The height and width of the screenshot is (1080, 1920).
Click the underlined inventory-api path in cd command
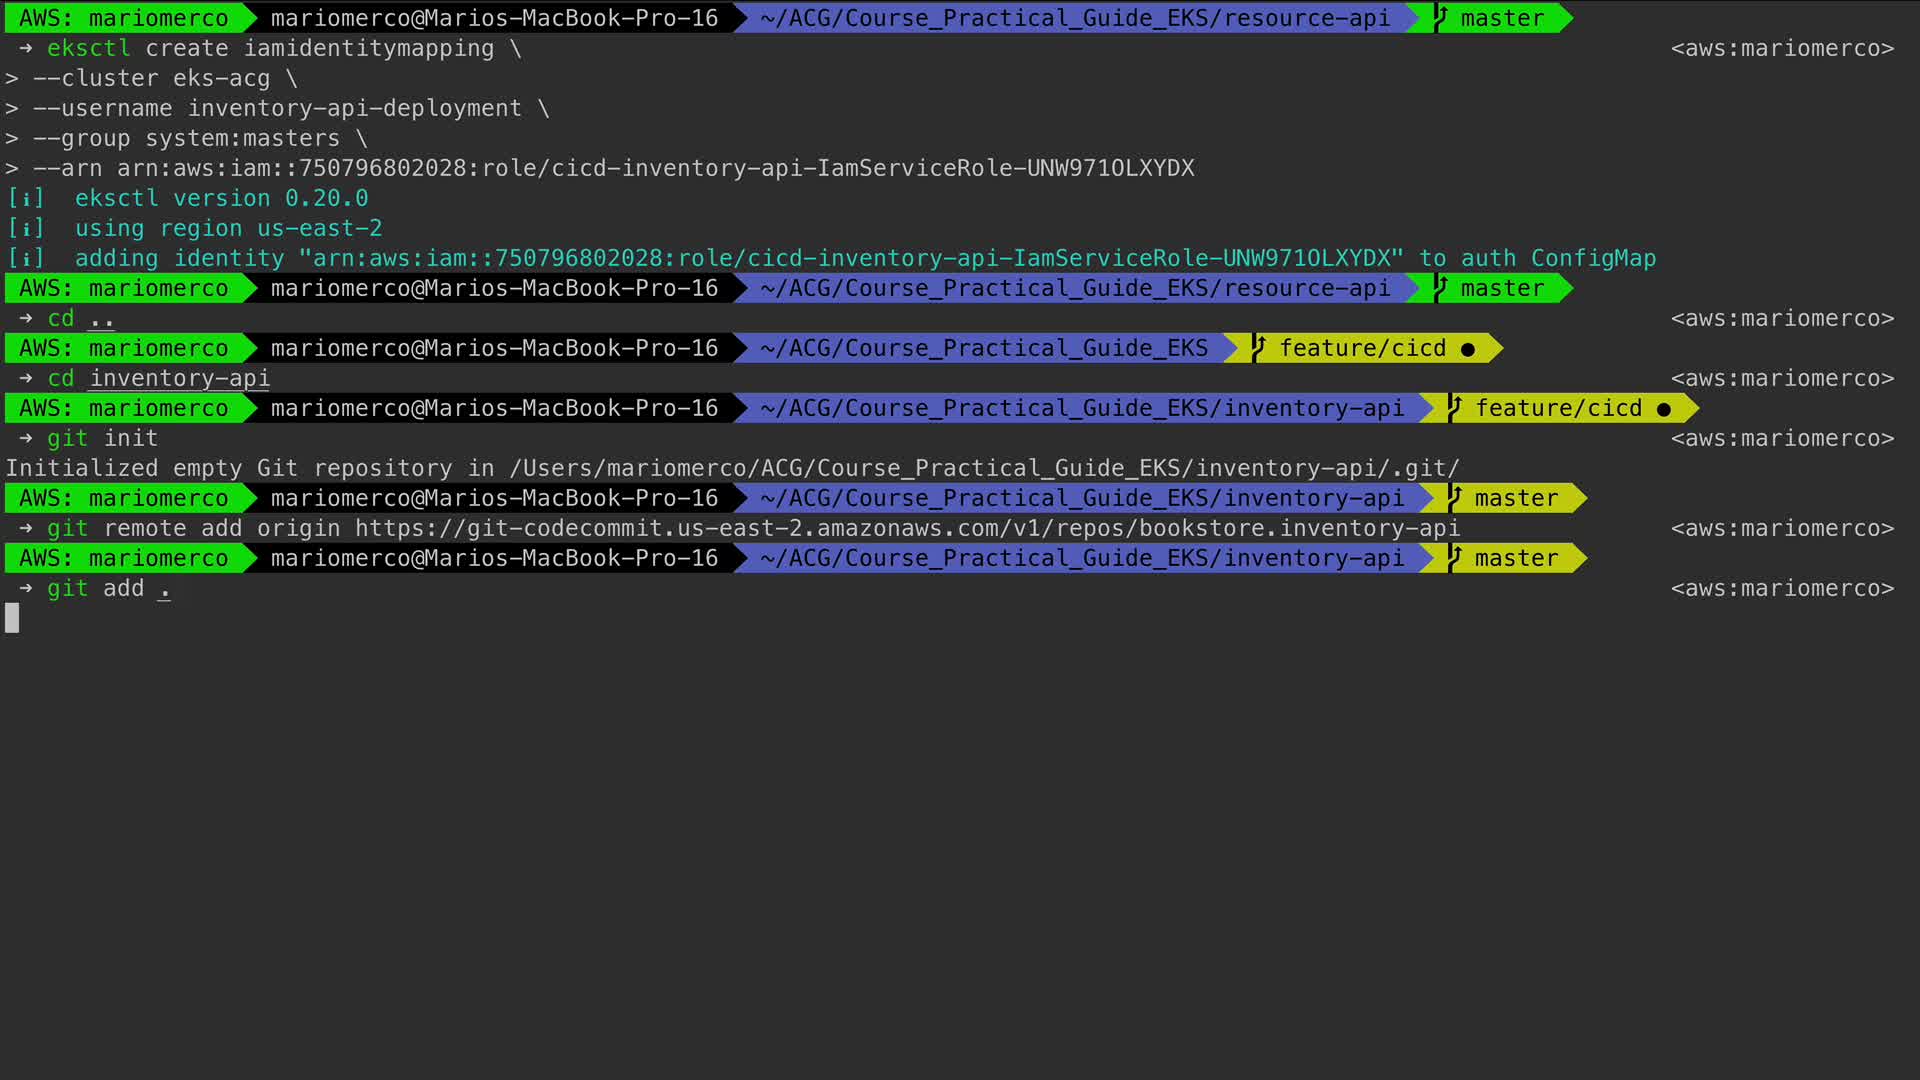coord(180,378)
